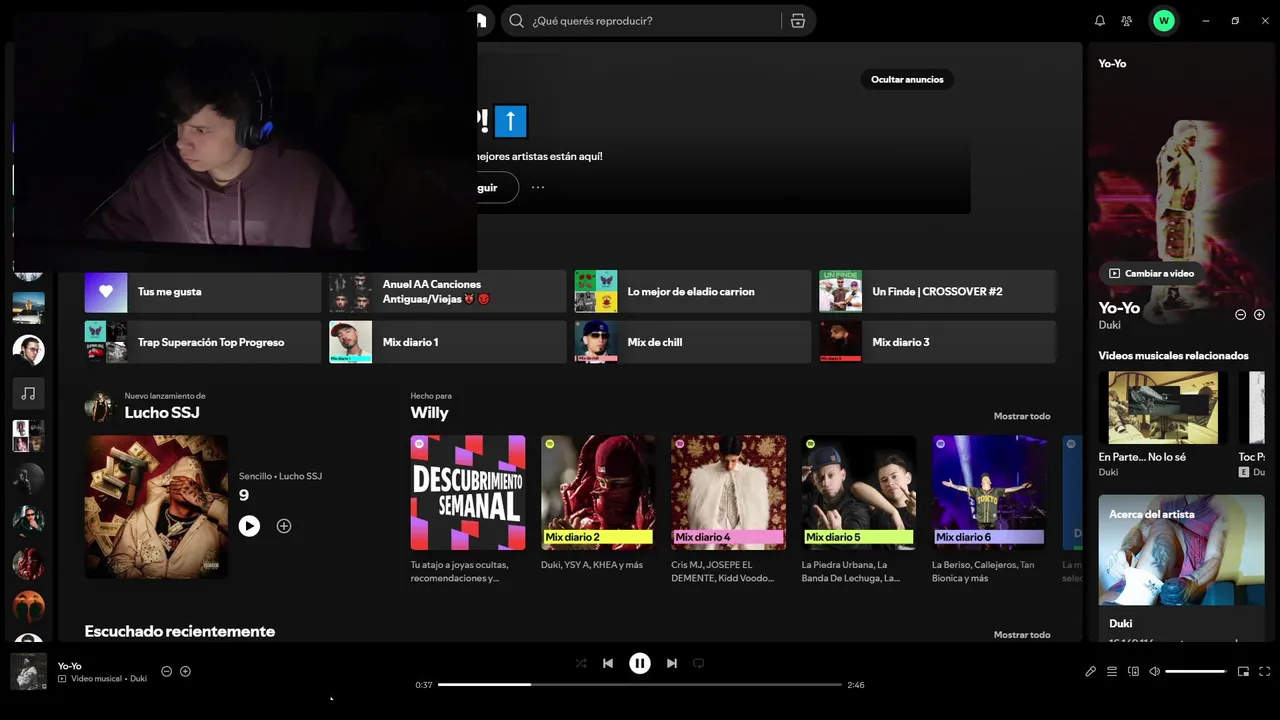The image size is (1280, 720).
Task: Click the Yo-Yo song title in bottom bar
Action: (70, 666)
